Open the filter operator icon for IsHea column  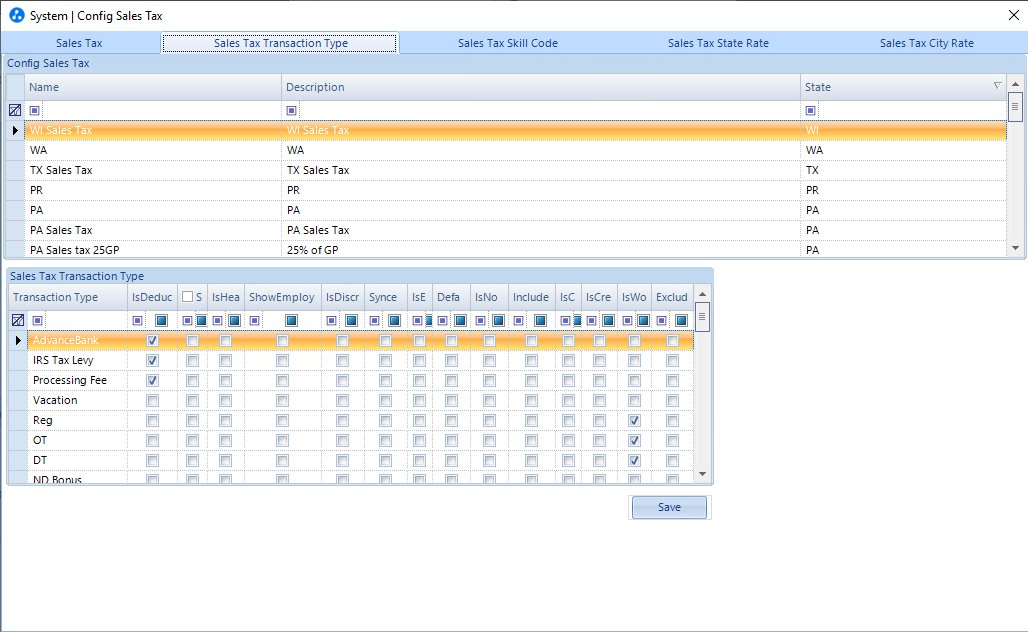pyautogui.click(x=217, y=320)
